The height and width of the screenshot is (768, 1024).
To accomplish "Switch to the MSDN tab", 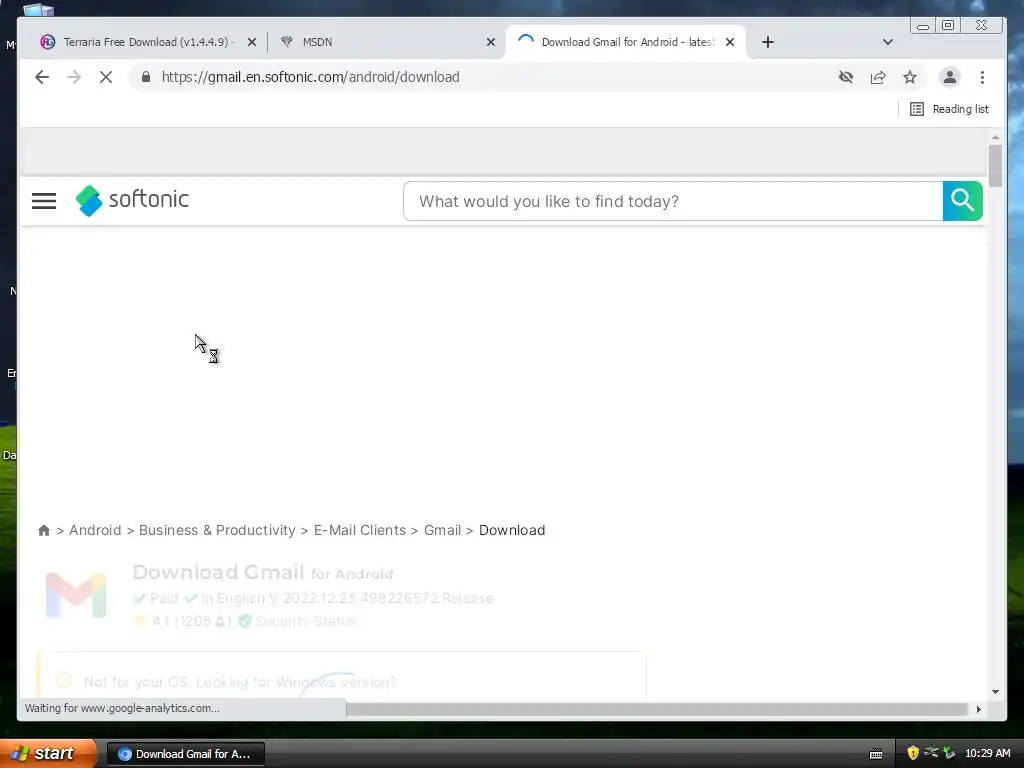I will pyautogui.click(x=317, y=42).
